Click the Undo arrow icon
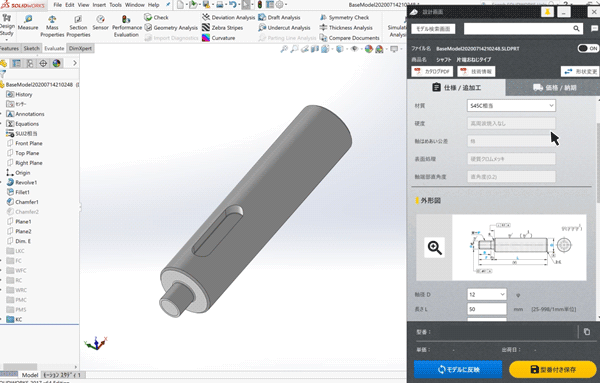Viewport: 600px width, 383px height. click(232, 5)
